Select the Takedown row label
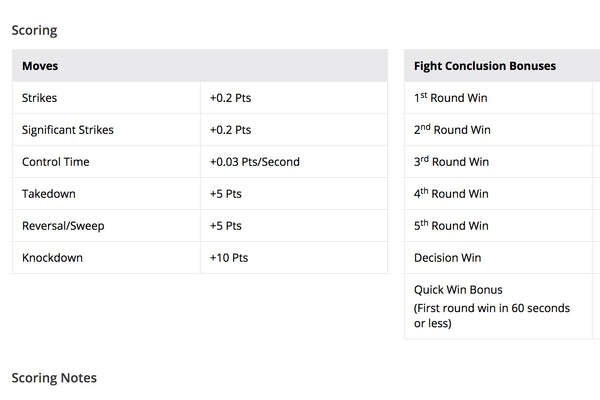600x400 pixels. tap(49, 194)
